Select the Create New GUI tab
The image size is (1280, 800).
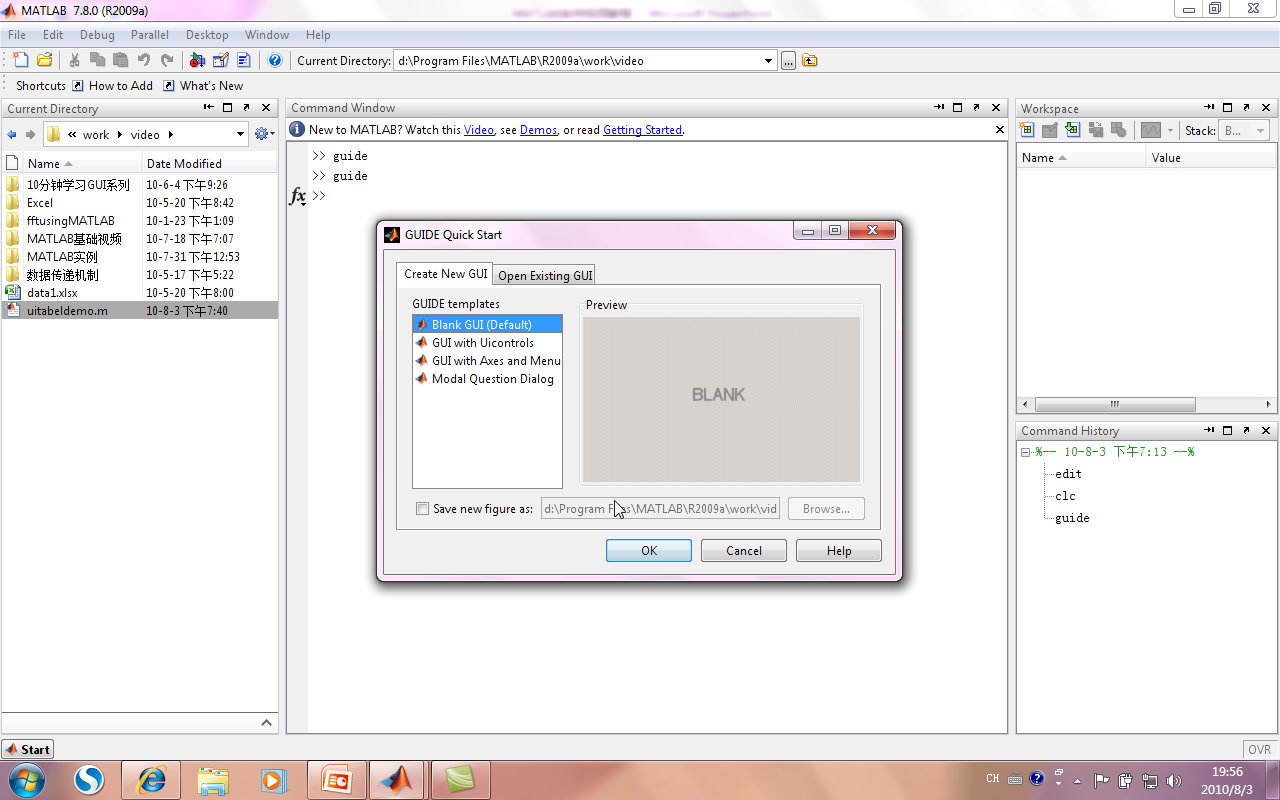pos(446,273)
